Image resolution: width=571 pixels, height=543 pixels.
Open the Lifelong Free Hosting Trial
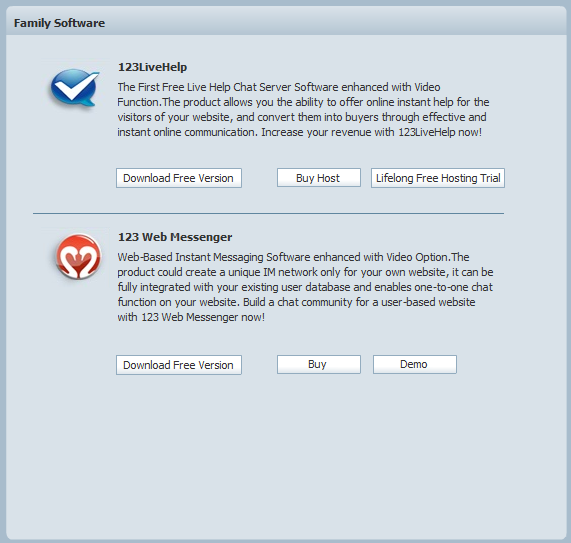coord(438,178)
